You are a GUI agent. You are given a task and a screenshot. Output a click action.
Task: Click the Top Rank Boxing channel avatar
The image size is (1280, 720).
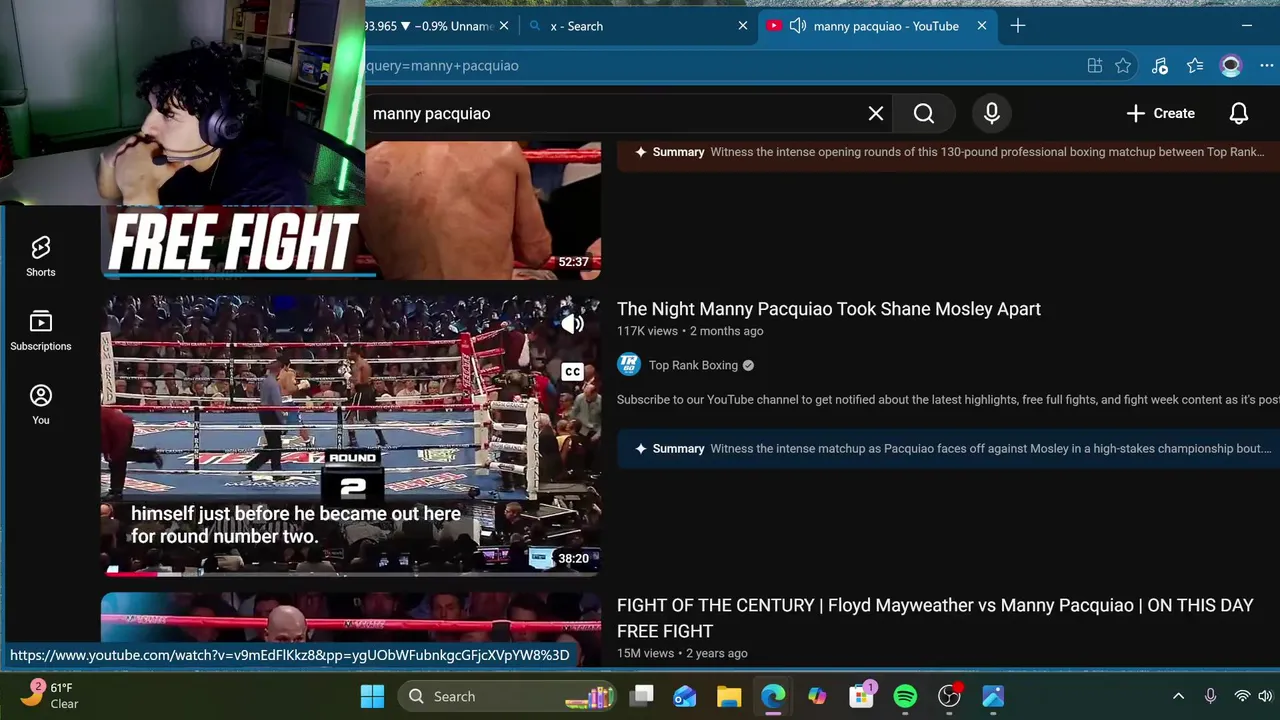click(629, 365)
